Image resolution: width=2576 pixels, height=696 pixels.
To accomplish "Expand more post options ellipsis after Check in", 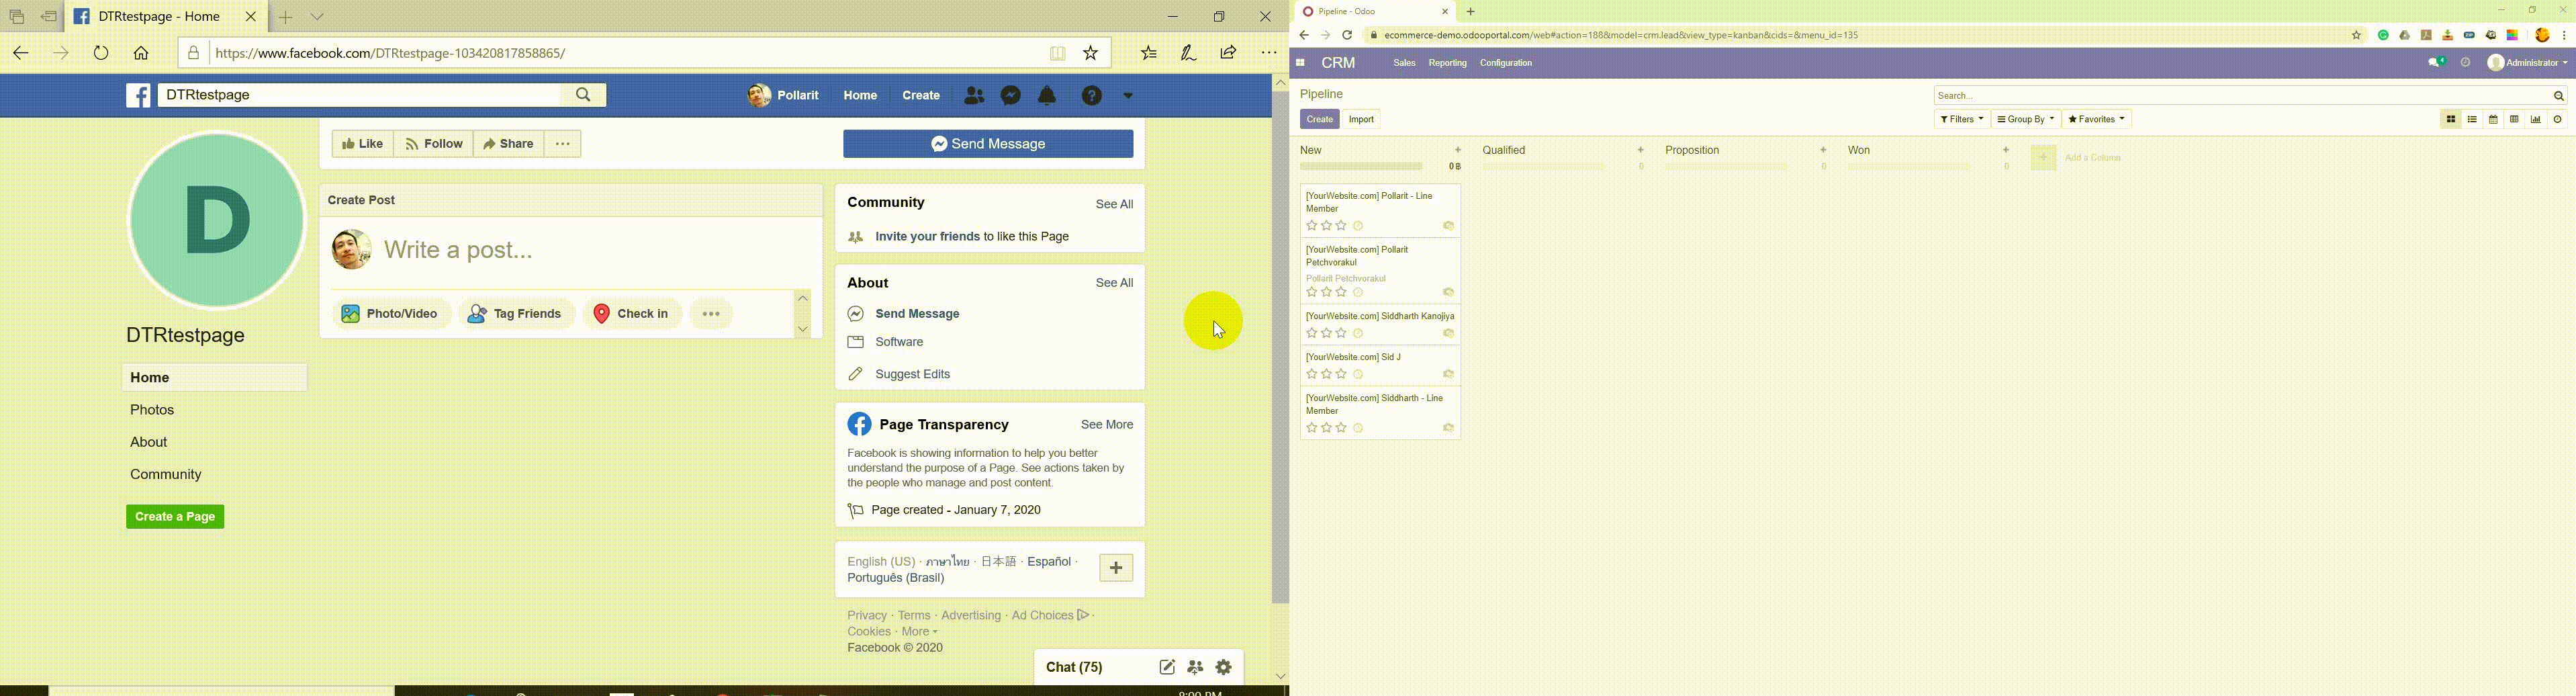I will (711, 314).
